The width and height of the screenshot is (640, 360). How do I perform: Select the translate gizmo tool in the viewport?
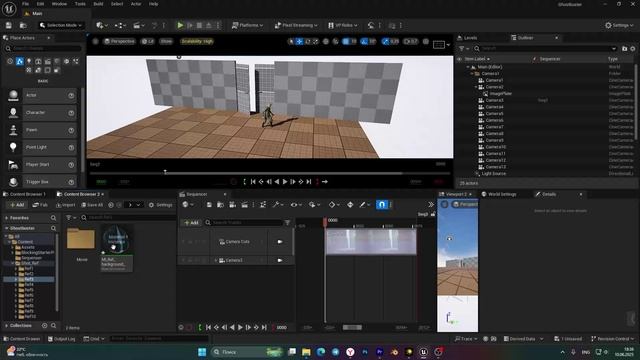pos(299,41)
